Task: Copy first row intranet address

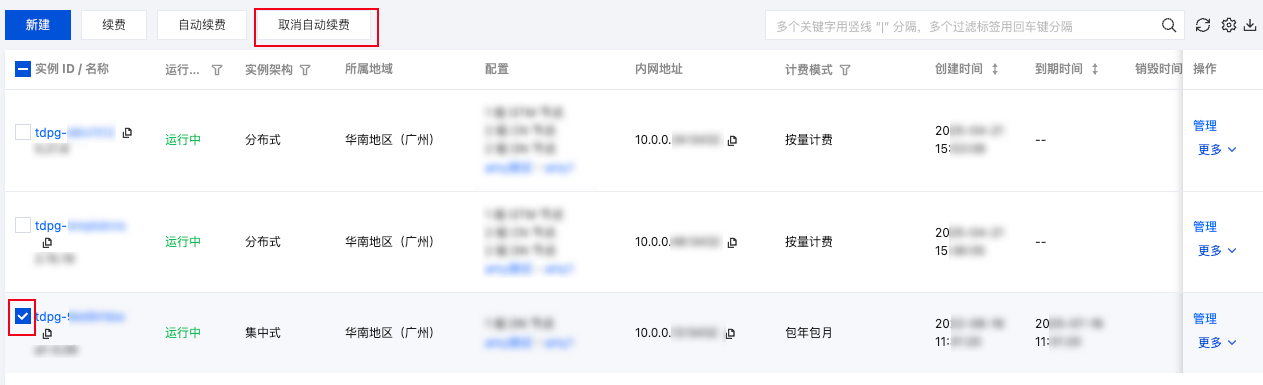Action: 733,140
